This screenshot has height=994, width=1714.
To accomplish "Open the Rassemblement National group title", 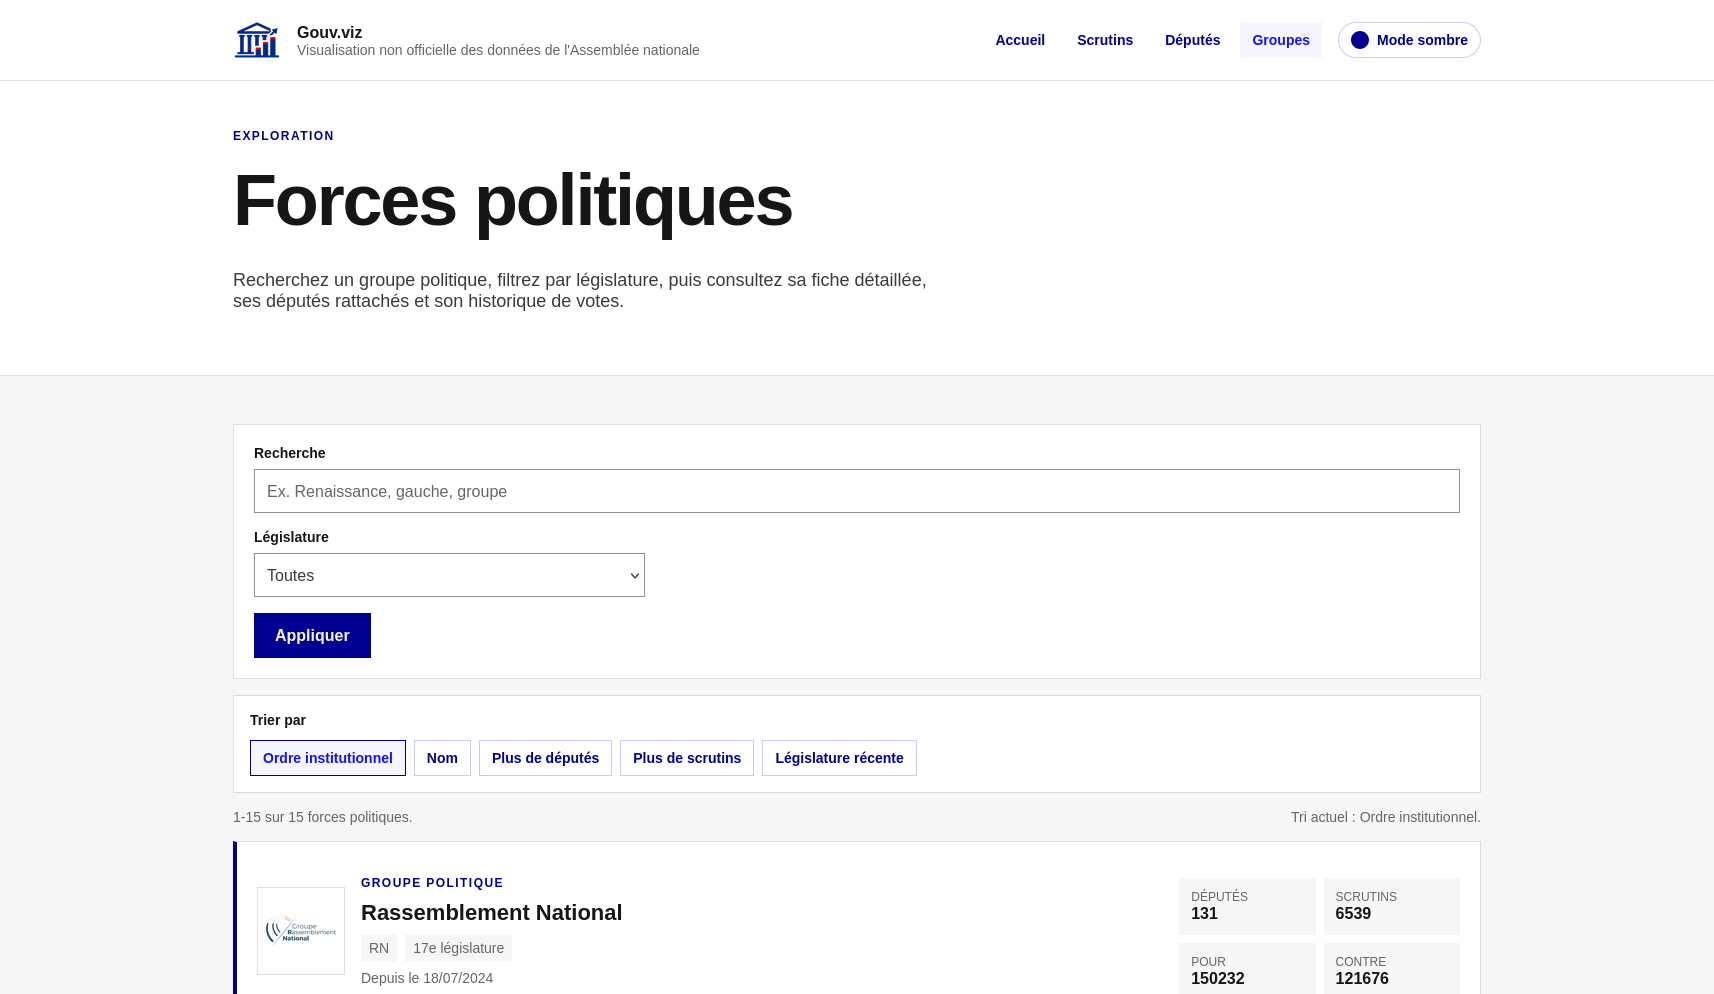I will tap(491, 912).
